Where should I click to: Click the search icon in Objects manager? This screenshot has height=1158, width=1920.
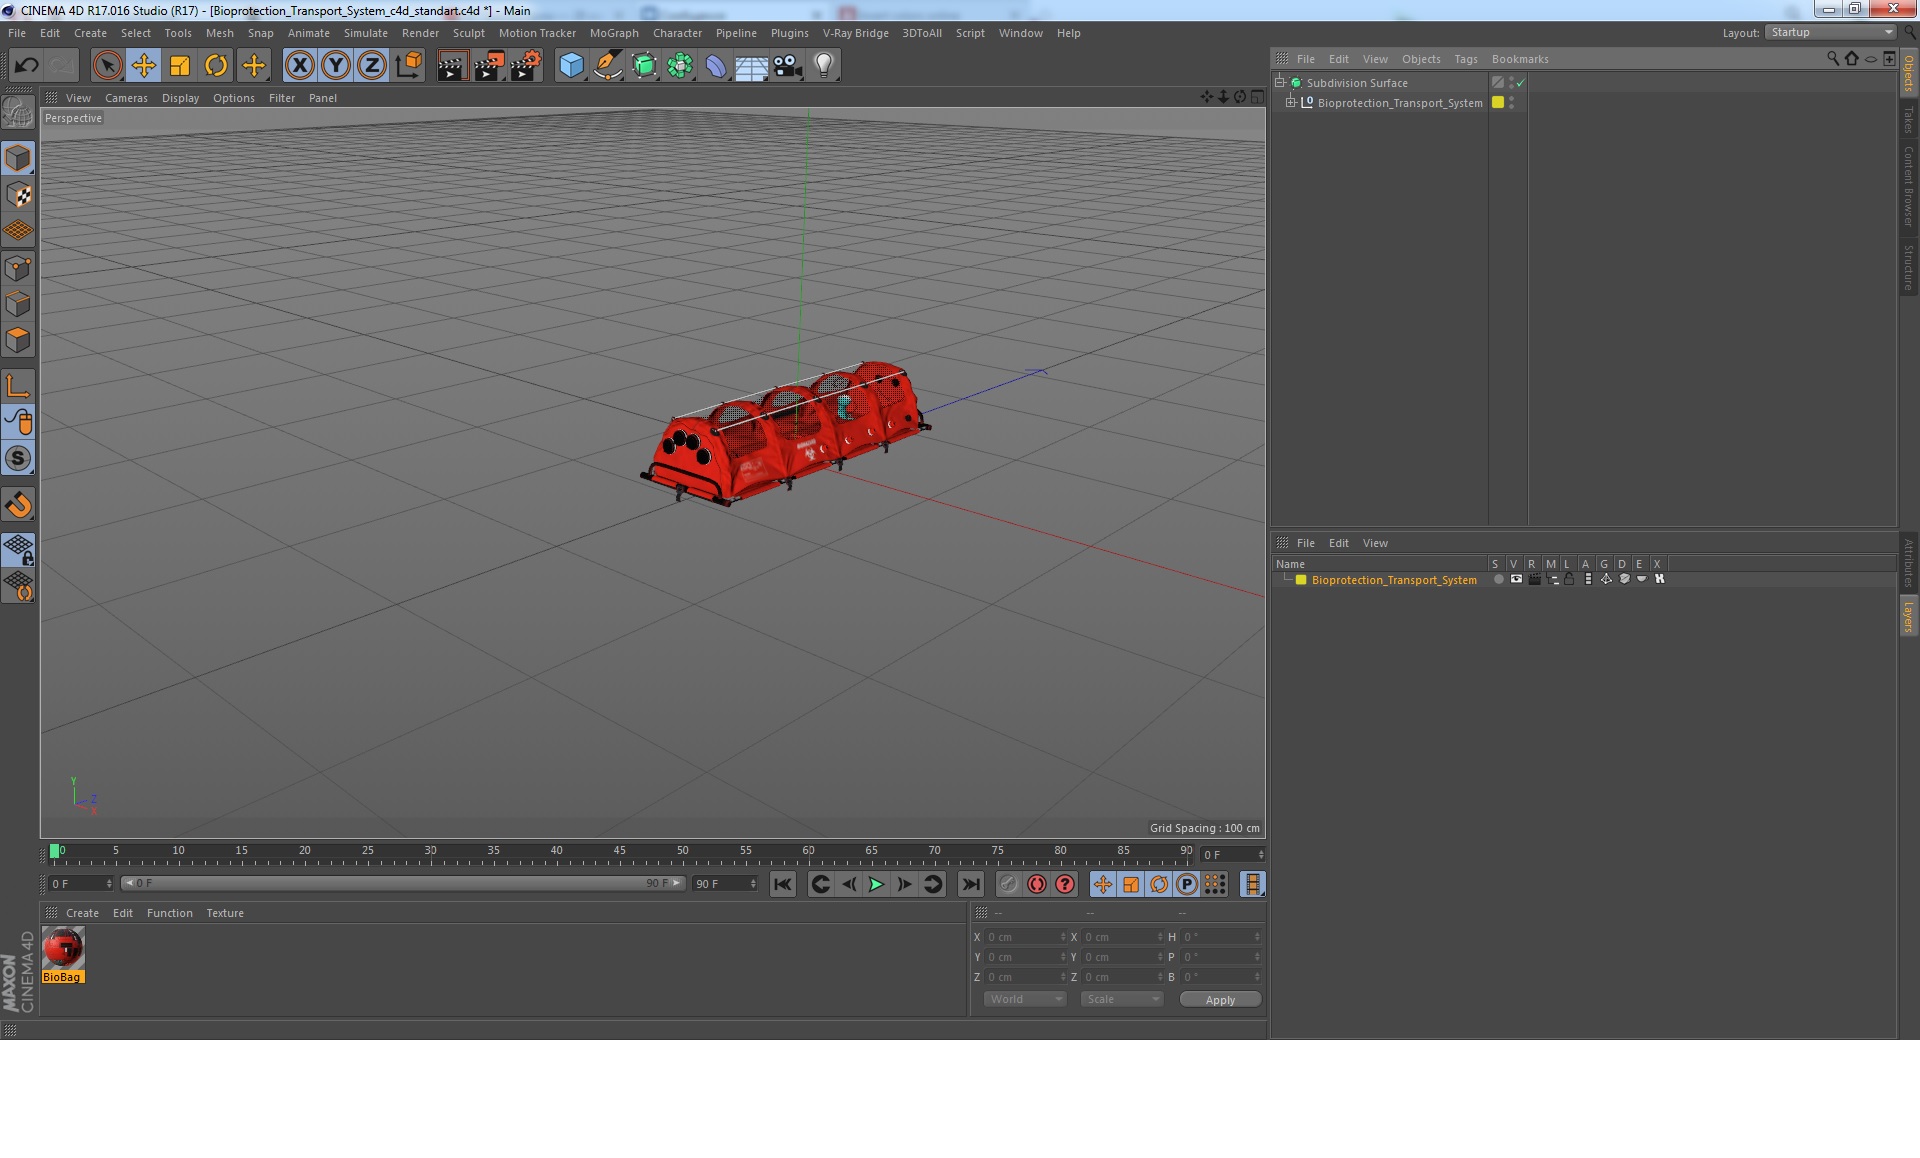coord(1833,59)
